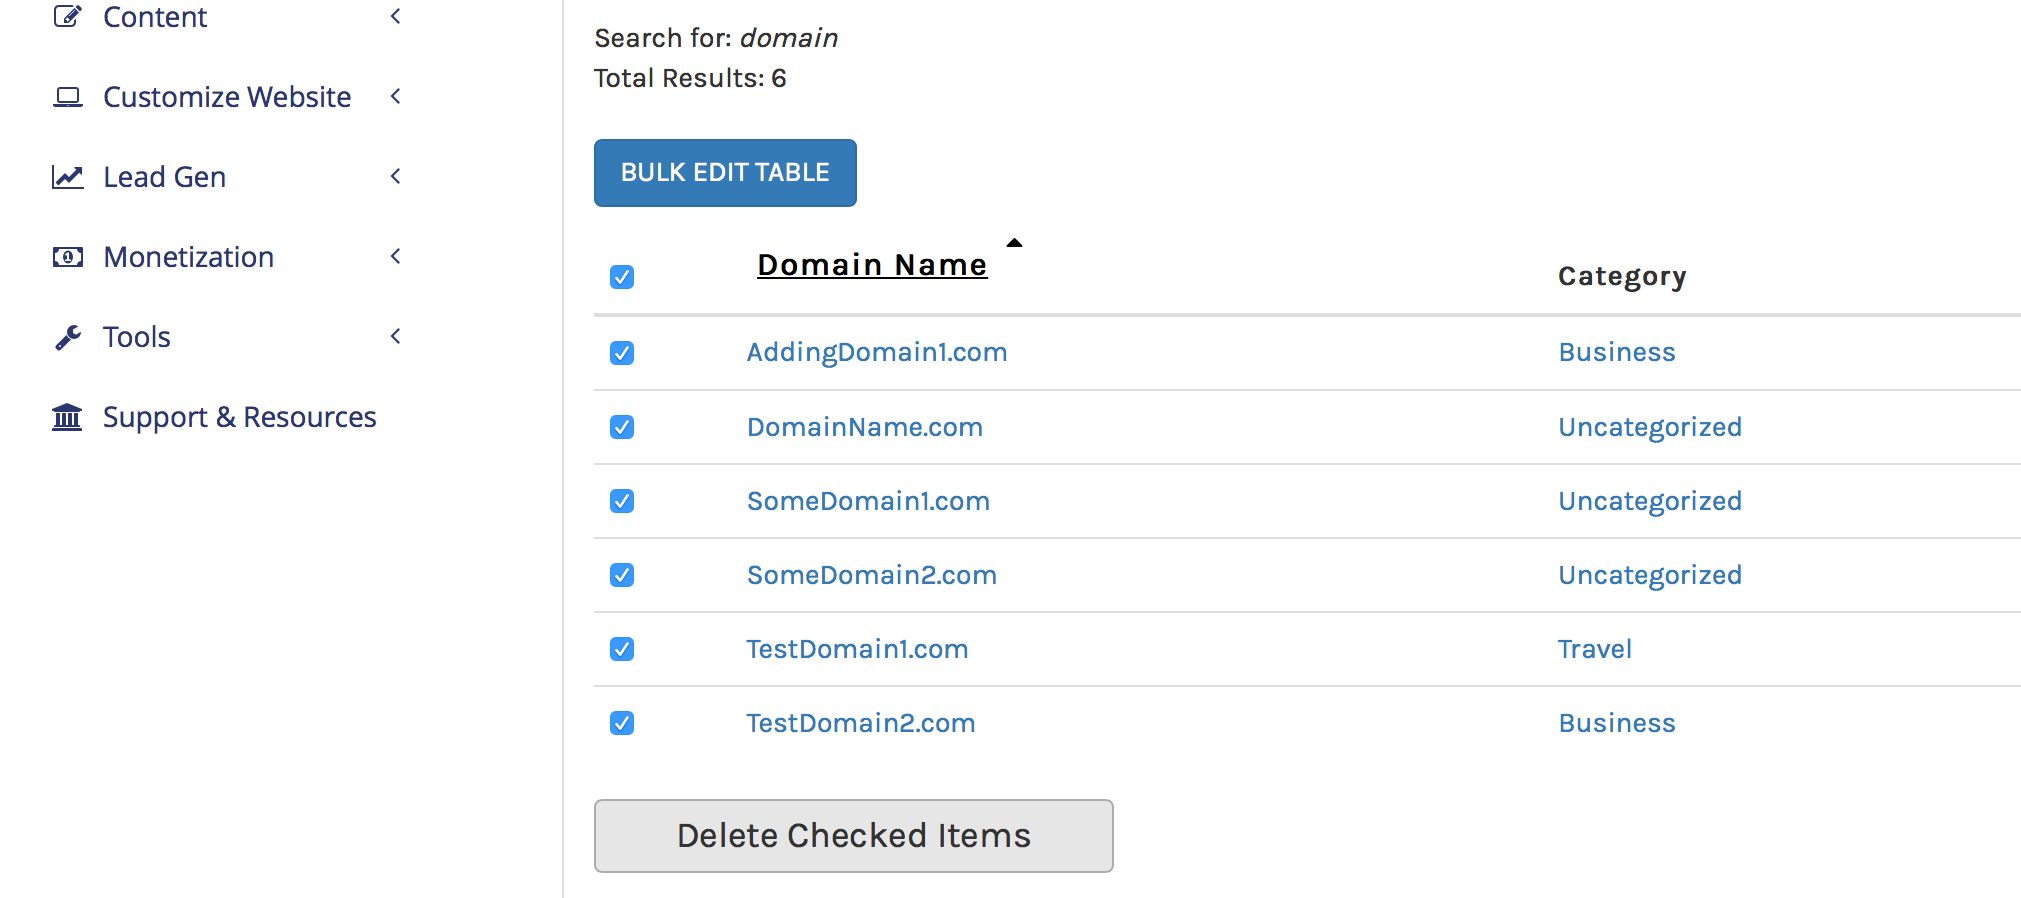Open Support & Resources in sidebar
Screen dimensions: 2021x898
tap(239, 417)
